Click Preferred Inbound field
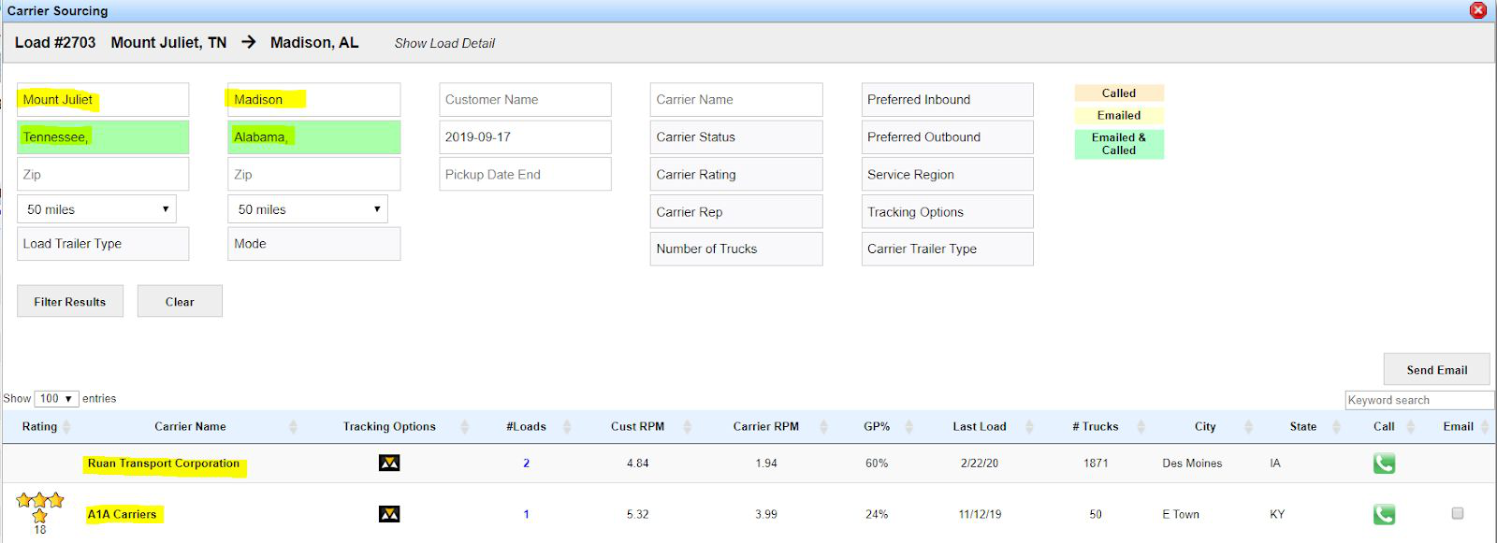 [947, 99]
